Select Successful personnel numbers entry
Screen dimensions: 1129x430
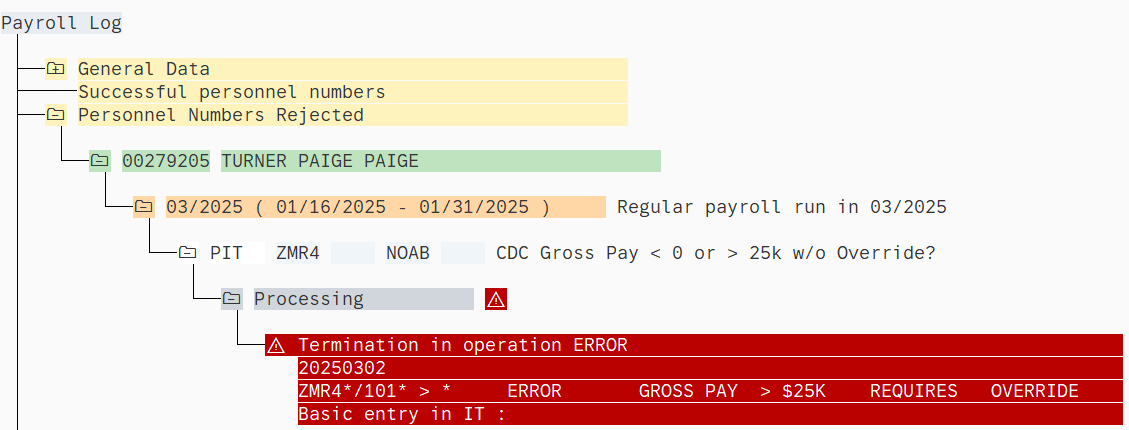pyautogui.click(x=231, y=92)
